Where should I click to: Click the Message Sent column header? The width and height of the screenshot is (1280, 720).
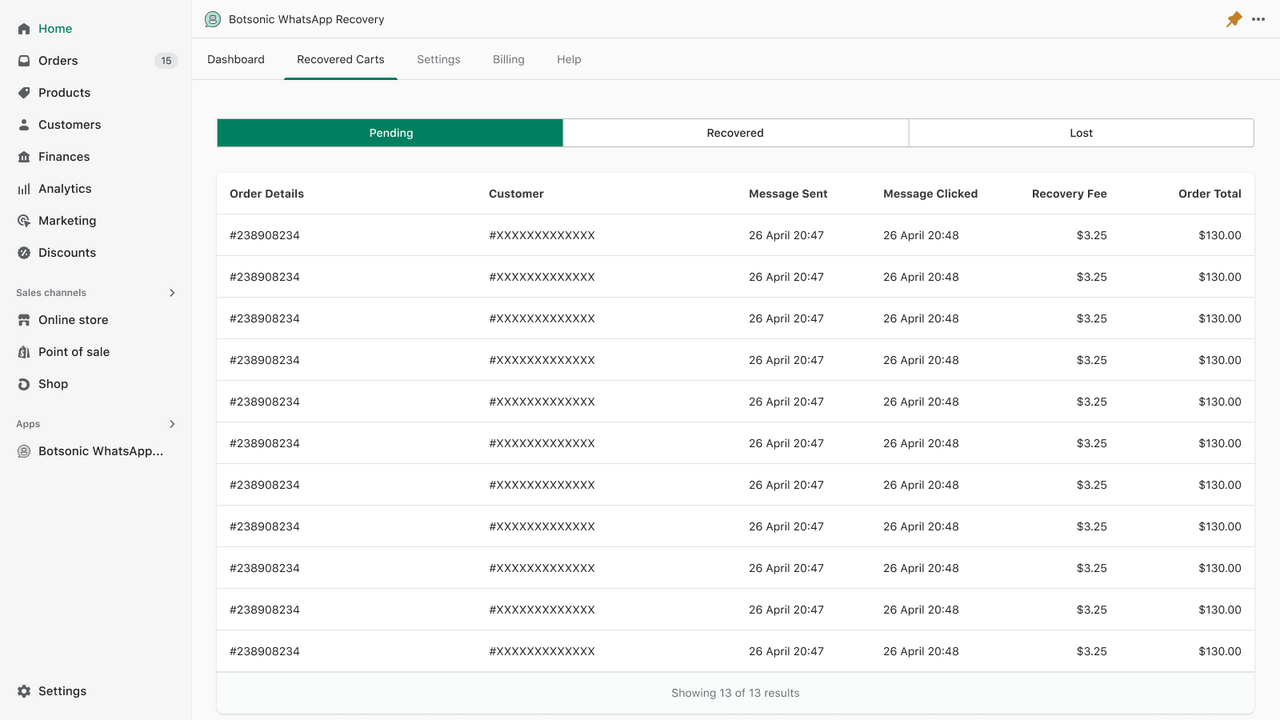788,194
